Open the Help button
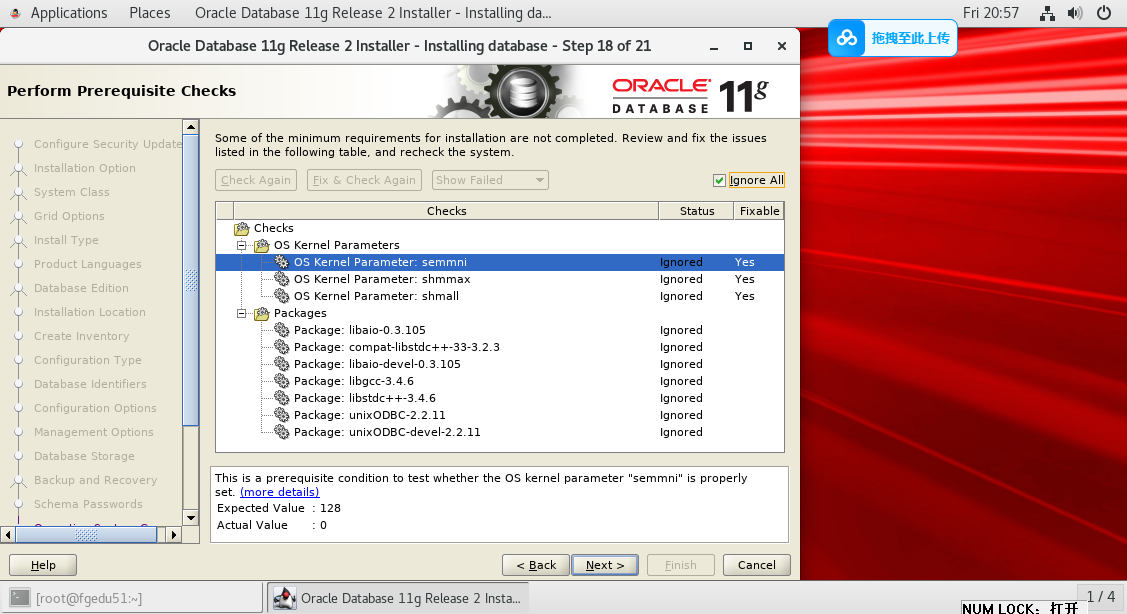Viewport: 1127px width, 614px height. coord(43,565)
